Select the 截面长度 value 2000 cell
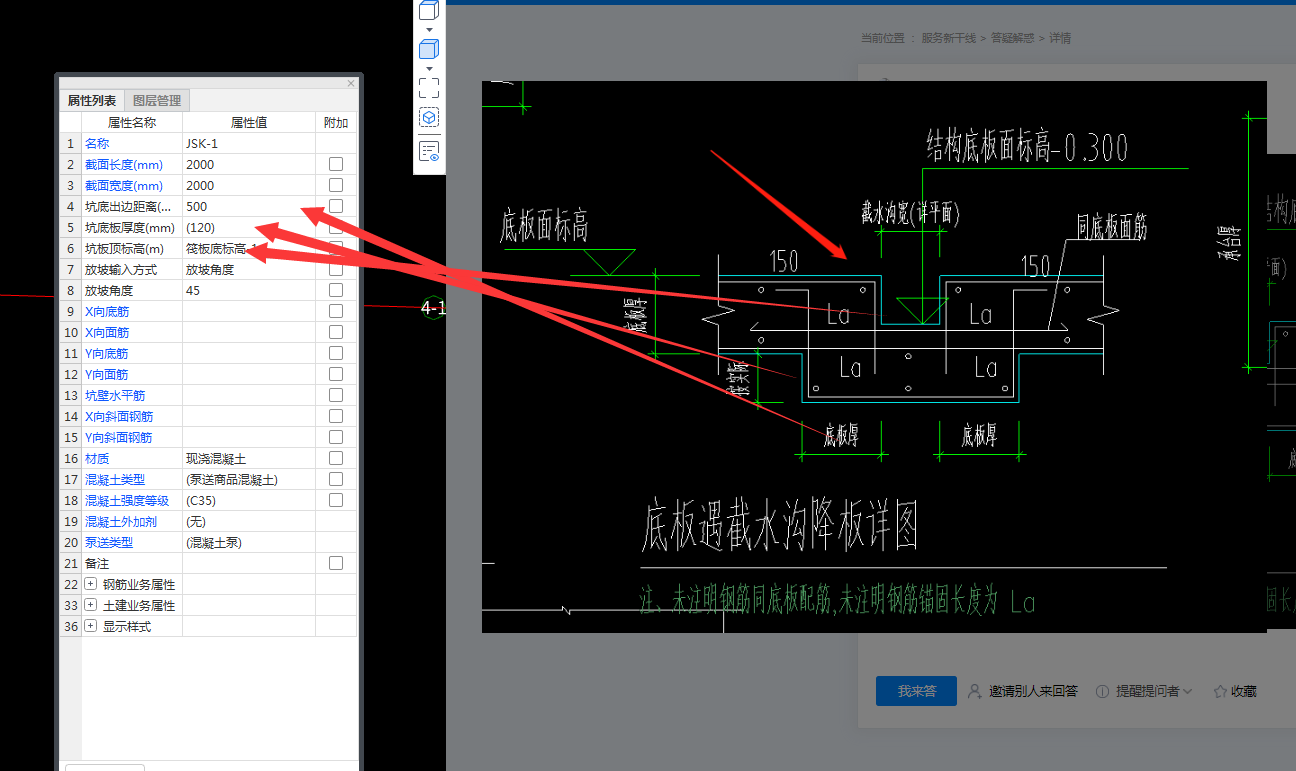The image size is (1296, 771). pos(249,164)
